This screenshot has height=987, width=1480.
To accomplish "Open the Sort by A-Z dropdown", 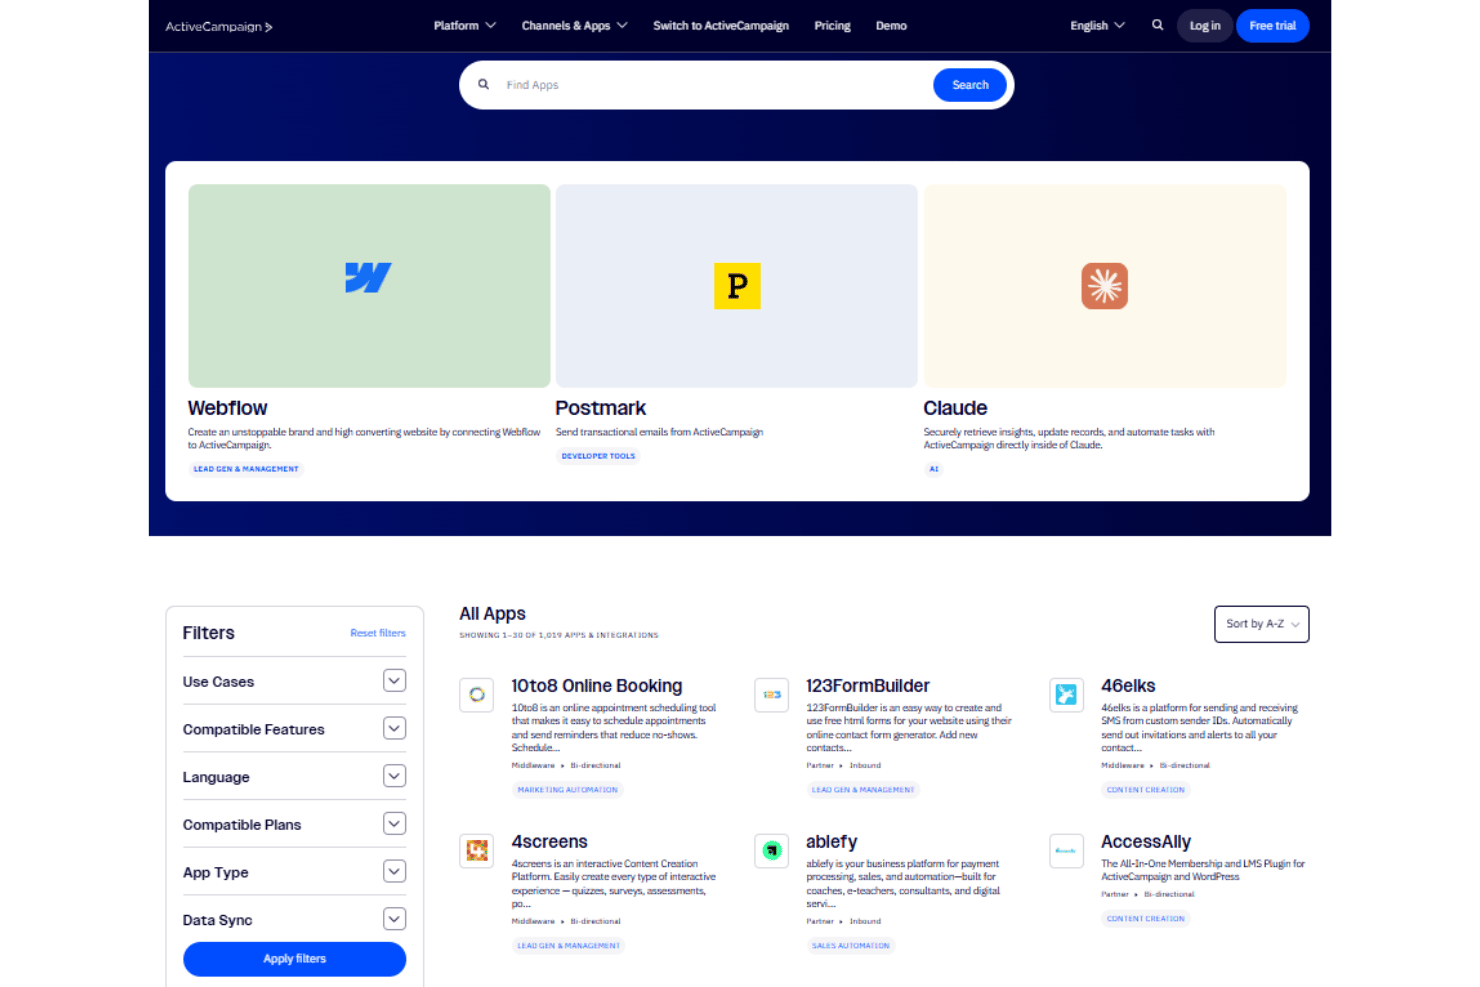I will 1261,624.
